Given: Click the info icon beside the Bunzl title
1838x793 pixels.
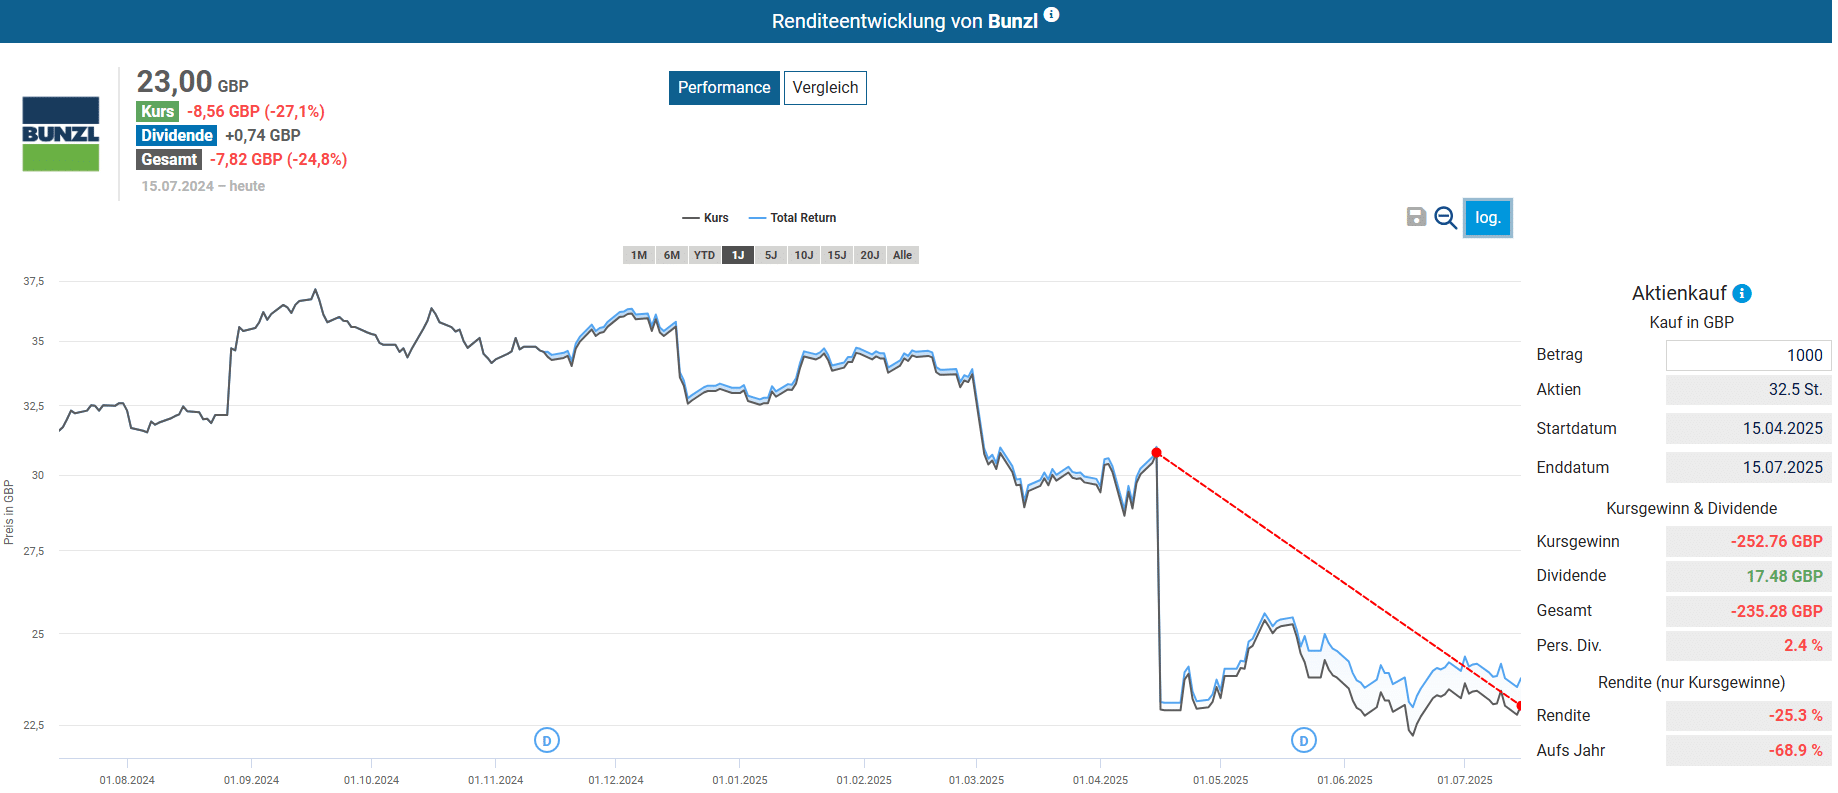Looking at the screenshot, I should 1051,15.
